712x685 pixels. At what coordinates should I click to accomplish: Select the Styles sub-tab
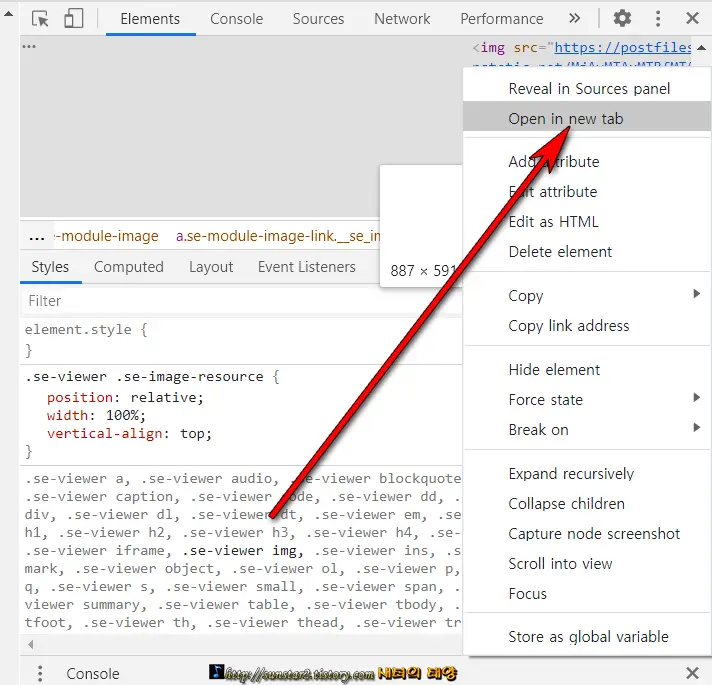tap(50, 267)
